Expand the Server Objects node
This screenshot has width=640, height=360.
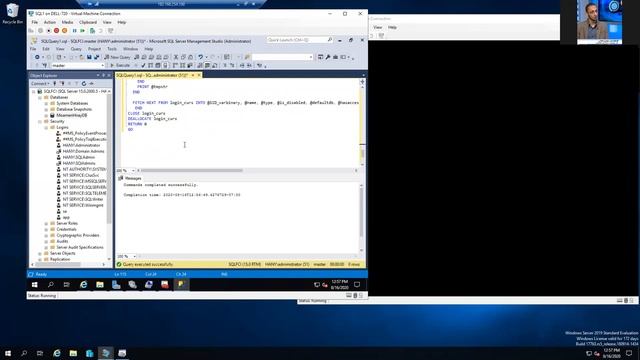click(40, 253)
